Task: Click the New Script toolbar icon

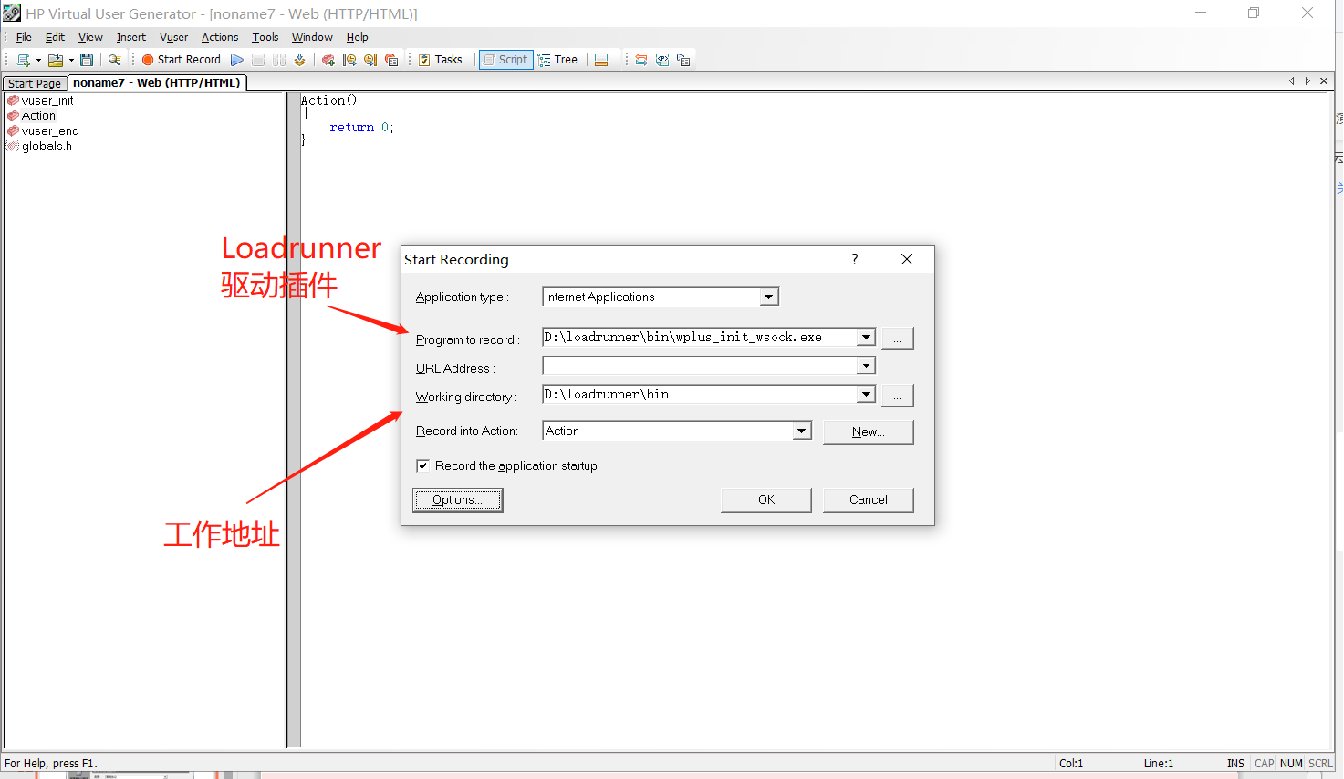Action: click(23, 60)
